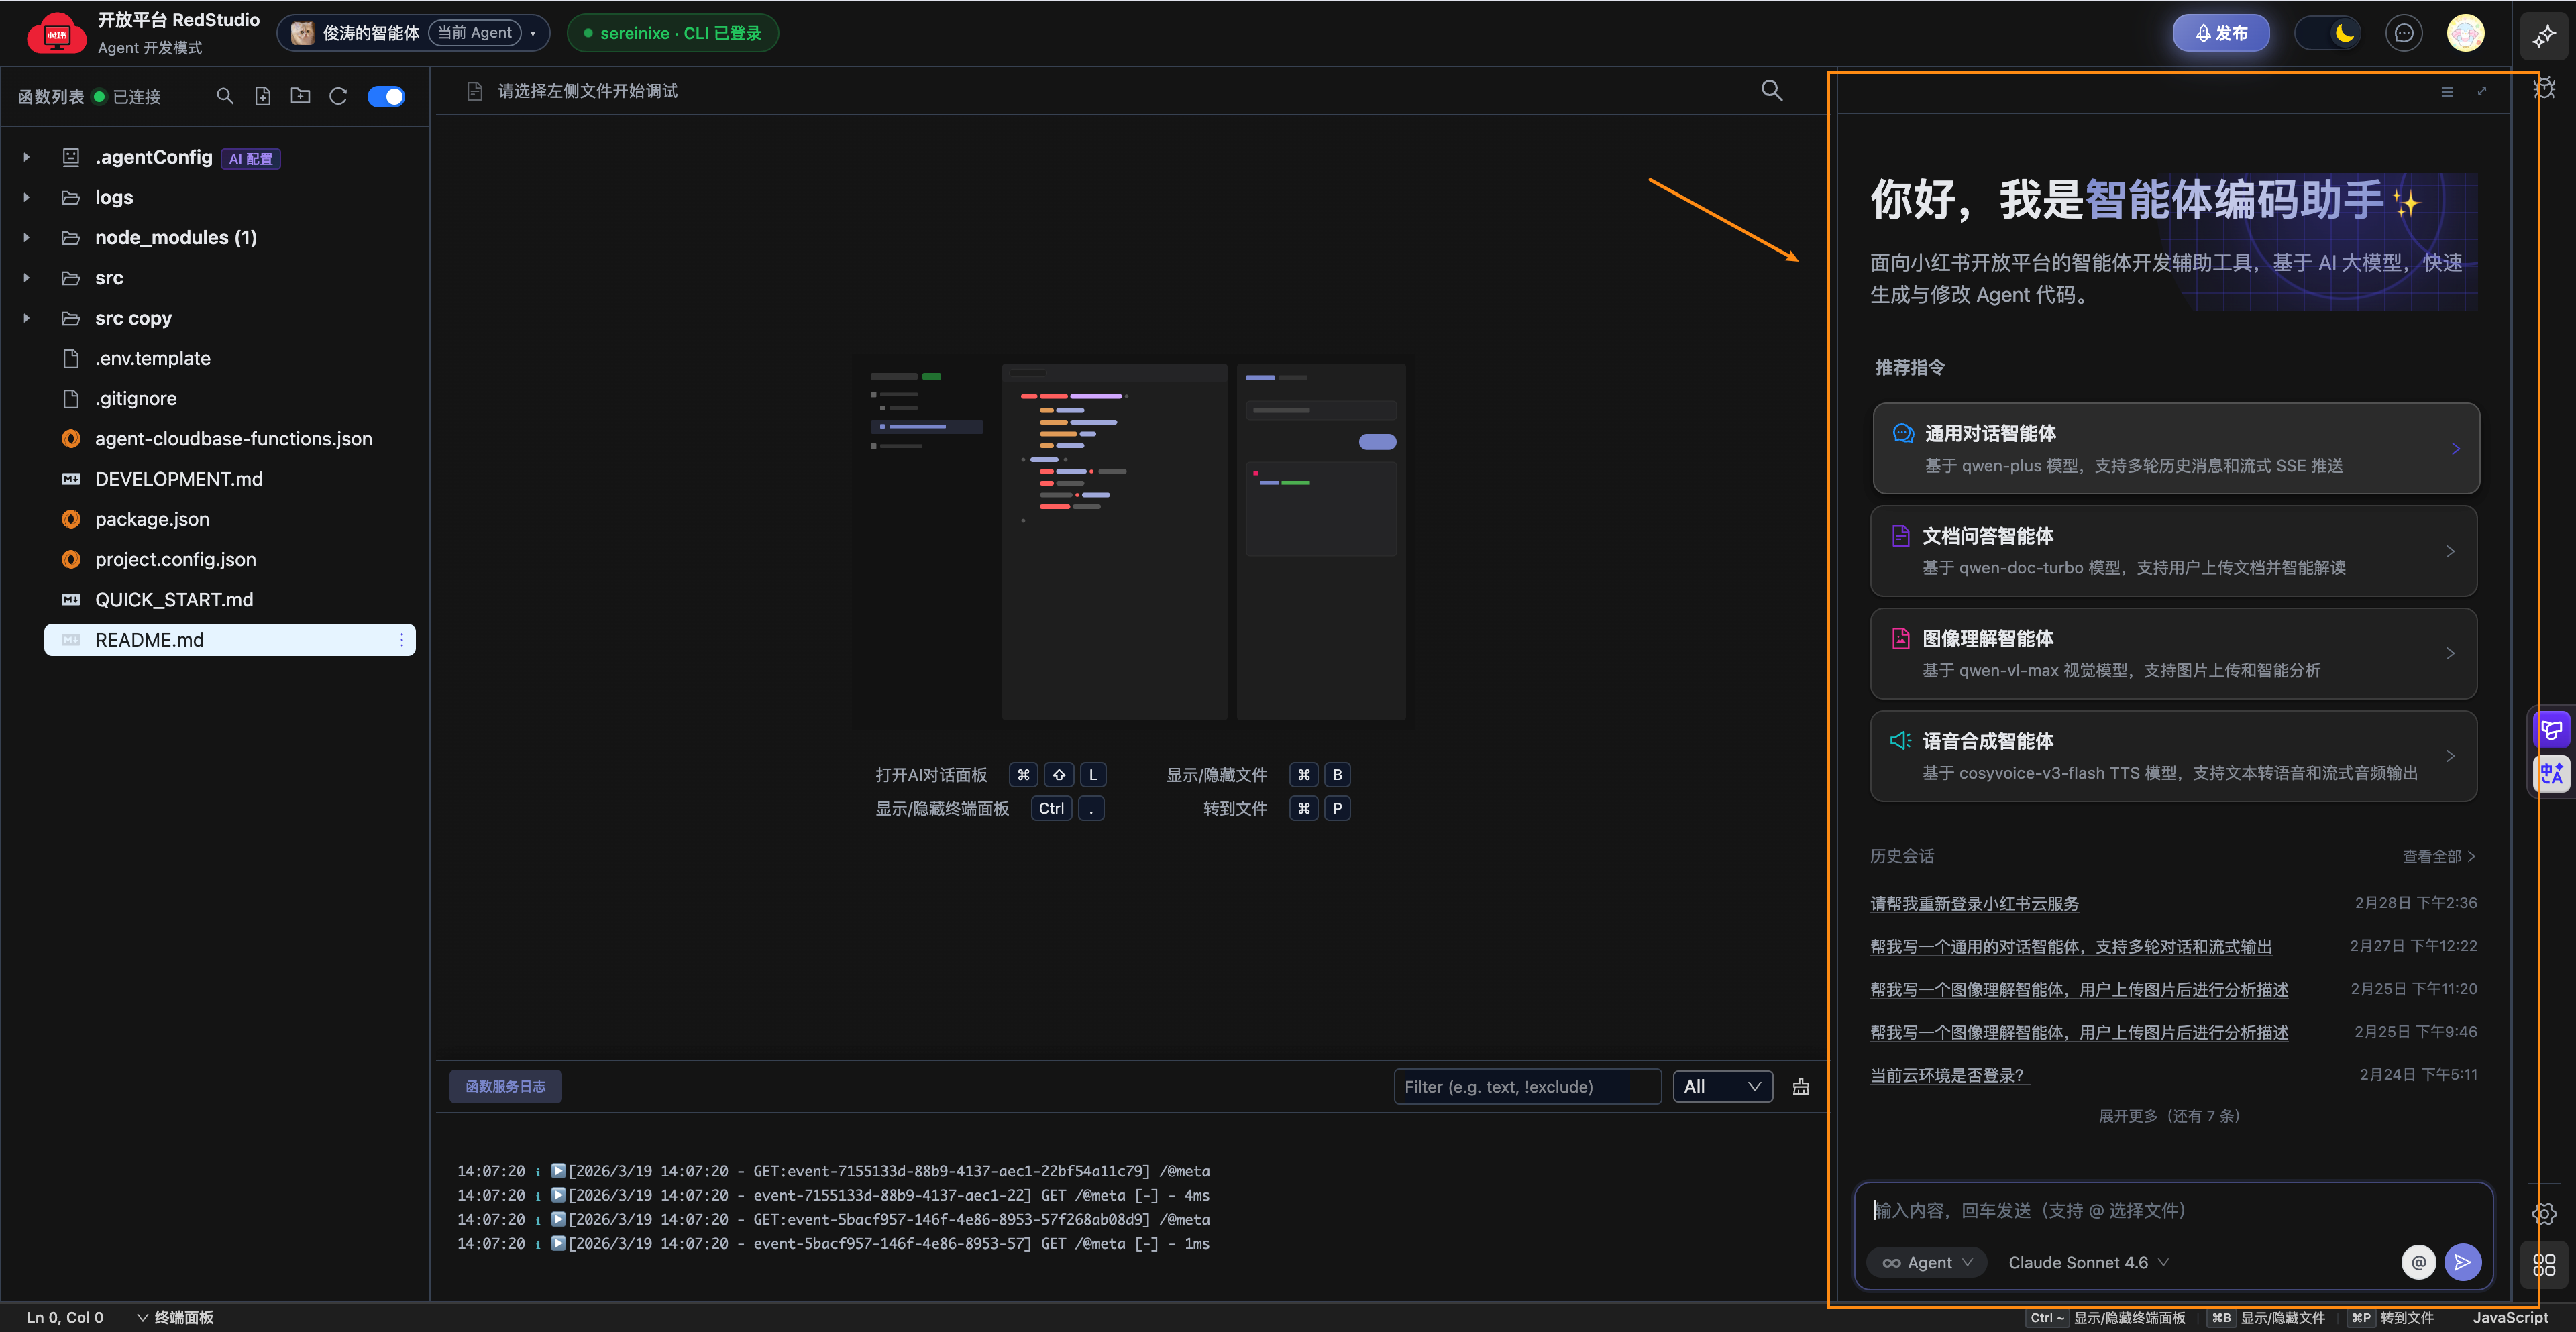Click the log Filter input field
Image resolution: width=2576 pixels, height=1332 pixels.
1527,1087
